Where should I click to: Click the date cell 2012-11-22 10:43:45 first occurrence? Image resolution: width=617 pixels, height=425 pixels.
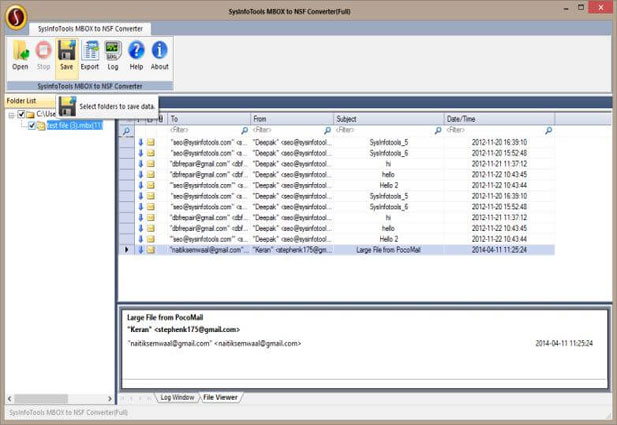tap(499, 174)
